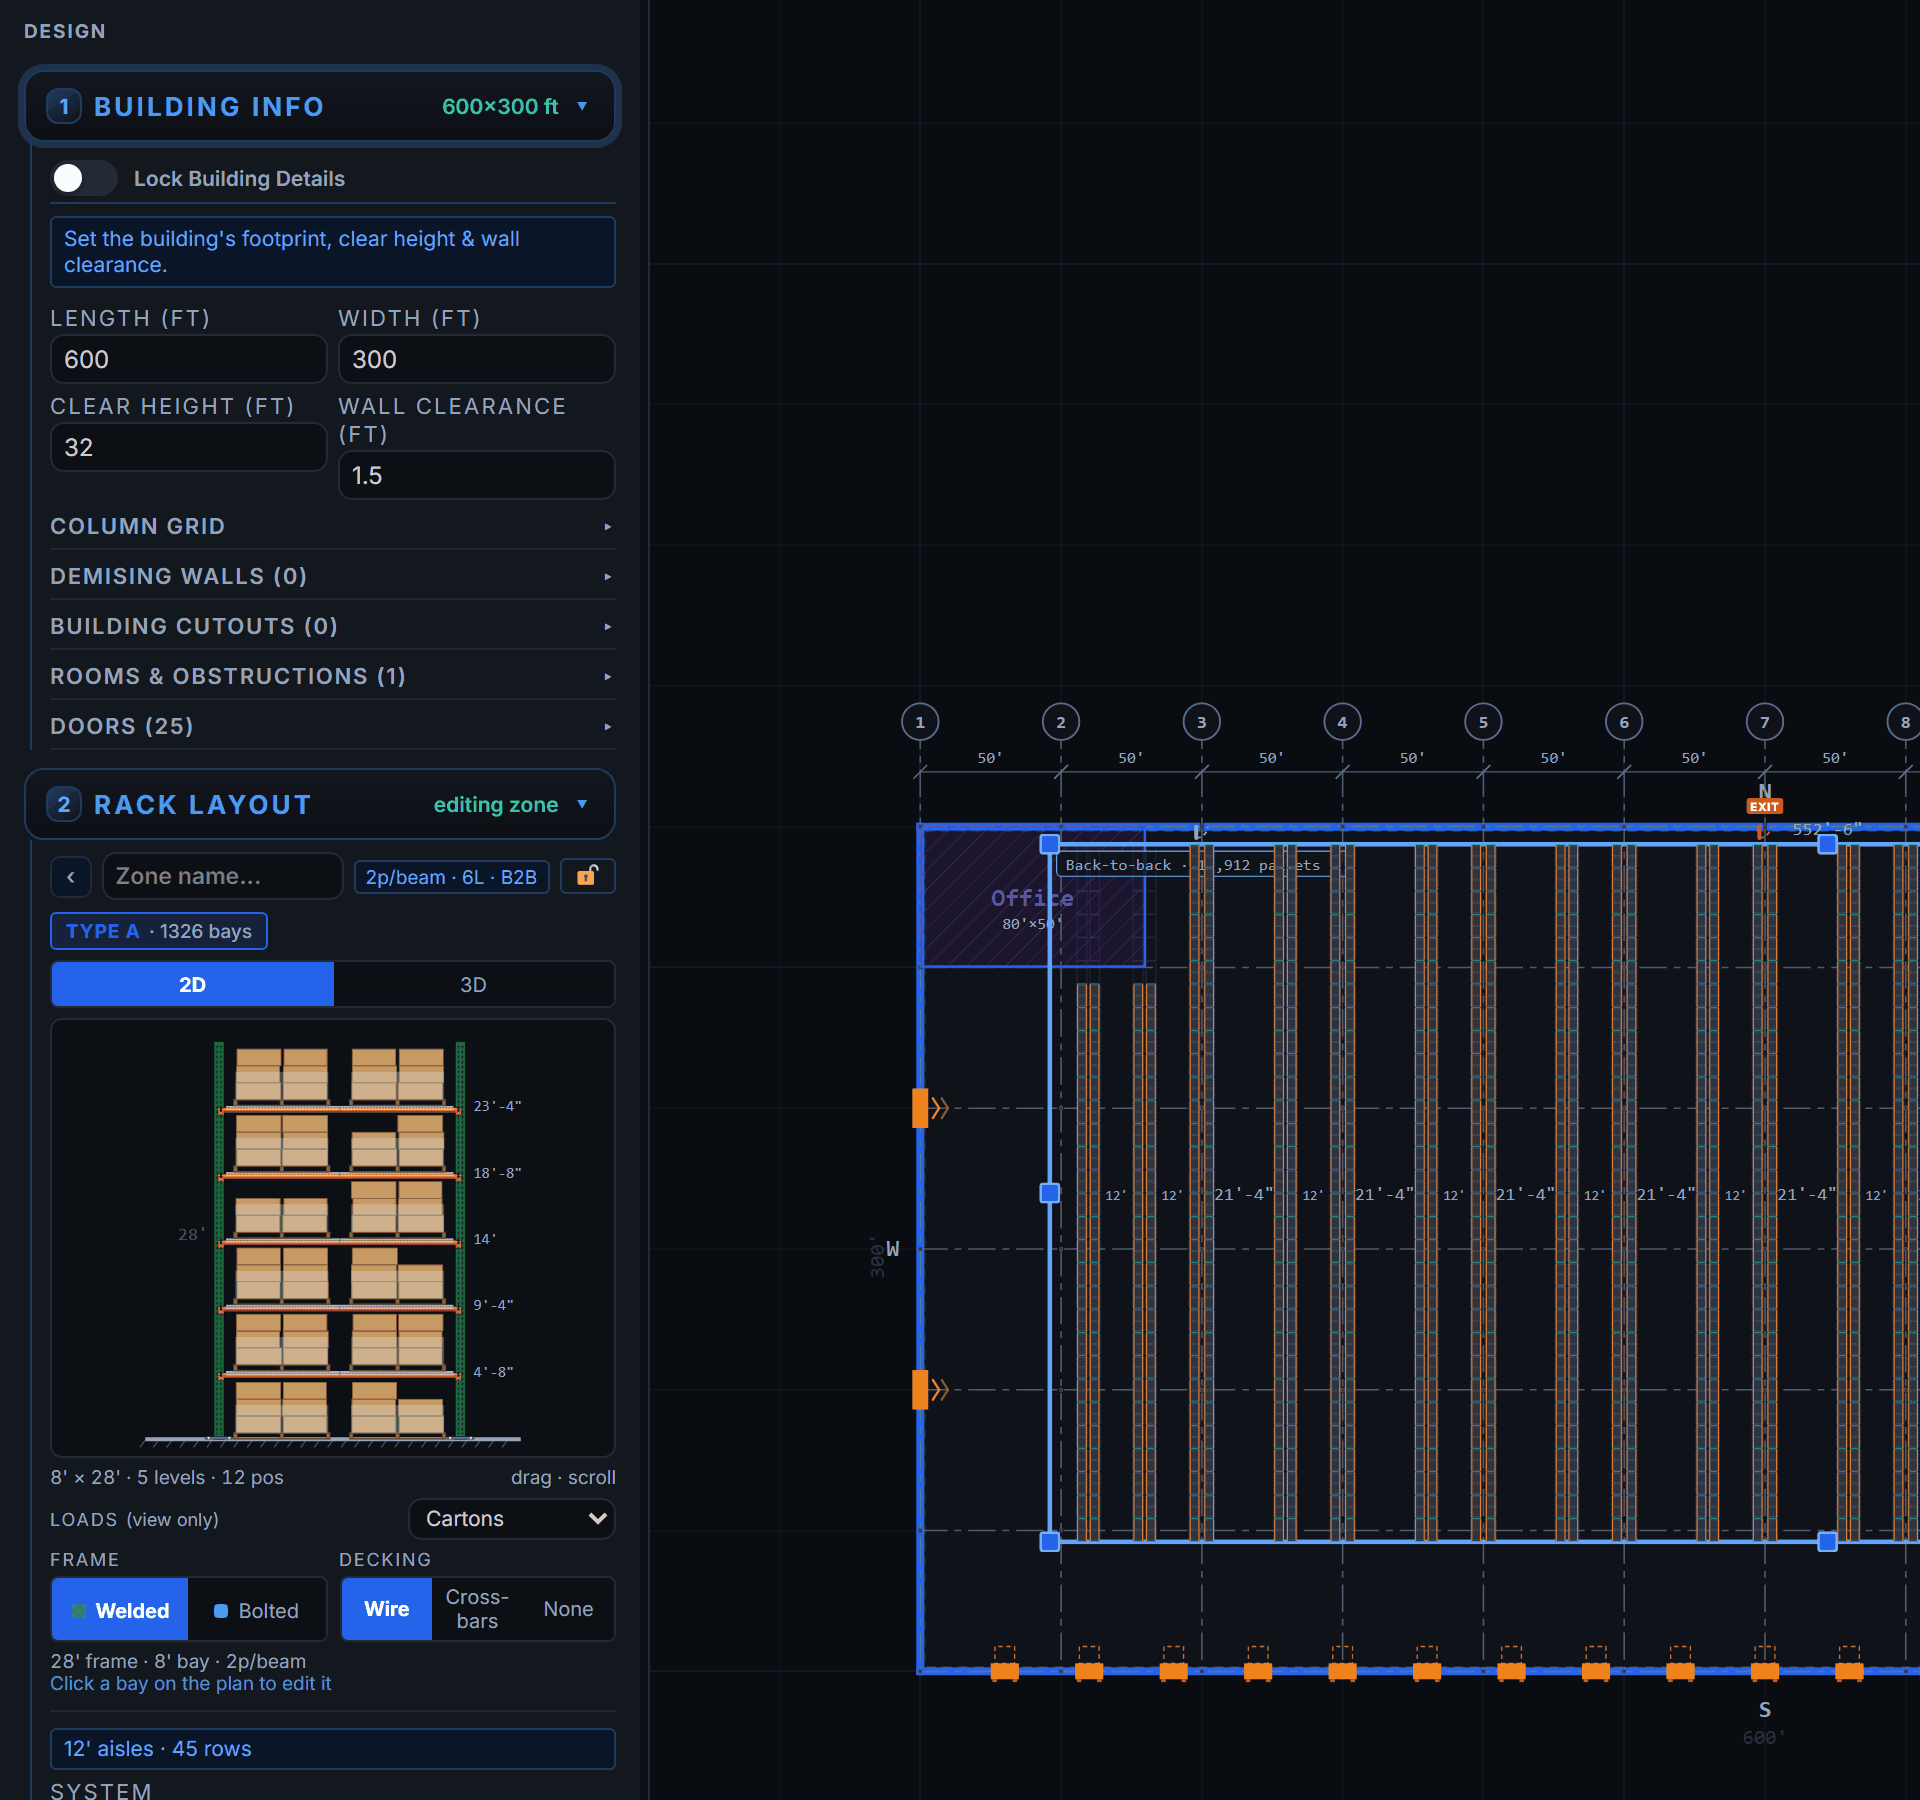Expand the Column Grid section
Viewport: 1920px width, 1800px height.
[332, 526]
